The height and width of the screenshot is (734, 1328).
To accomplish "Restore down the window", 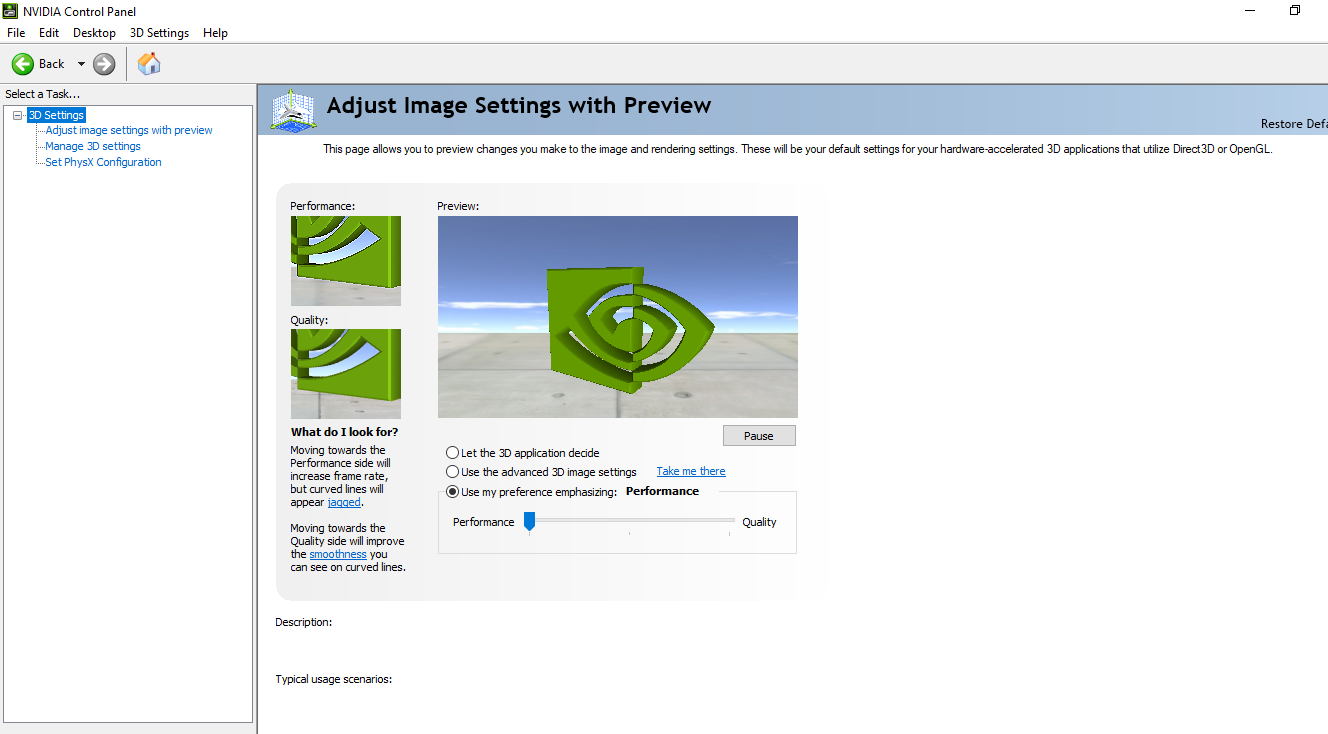I will (x=1295, y=10).
